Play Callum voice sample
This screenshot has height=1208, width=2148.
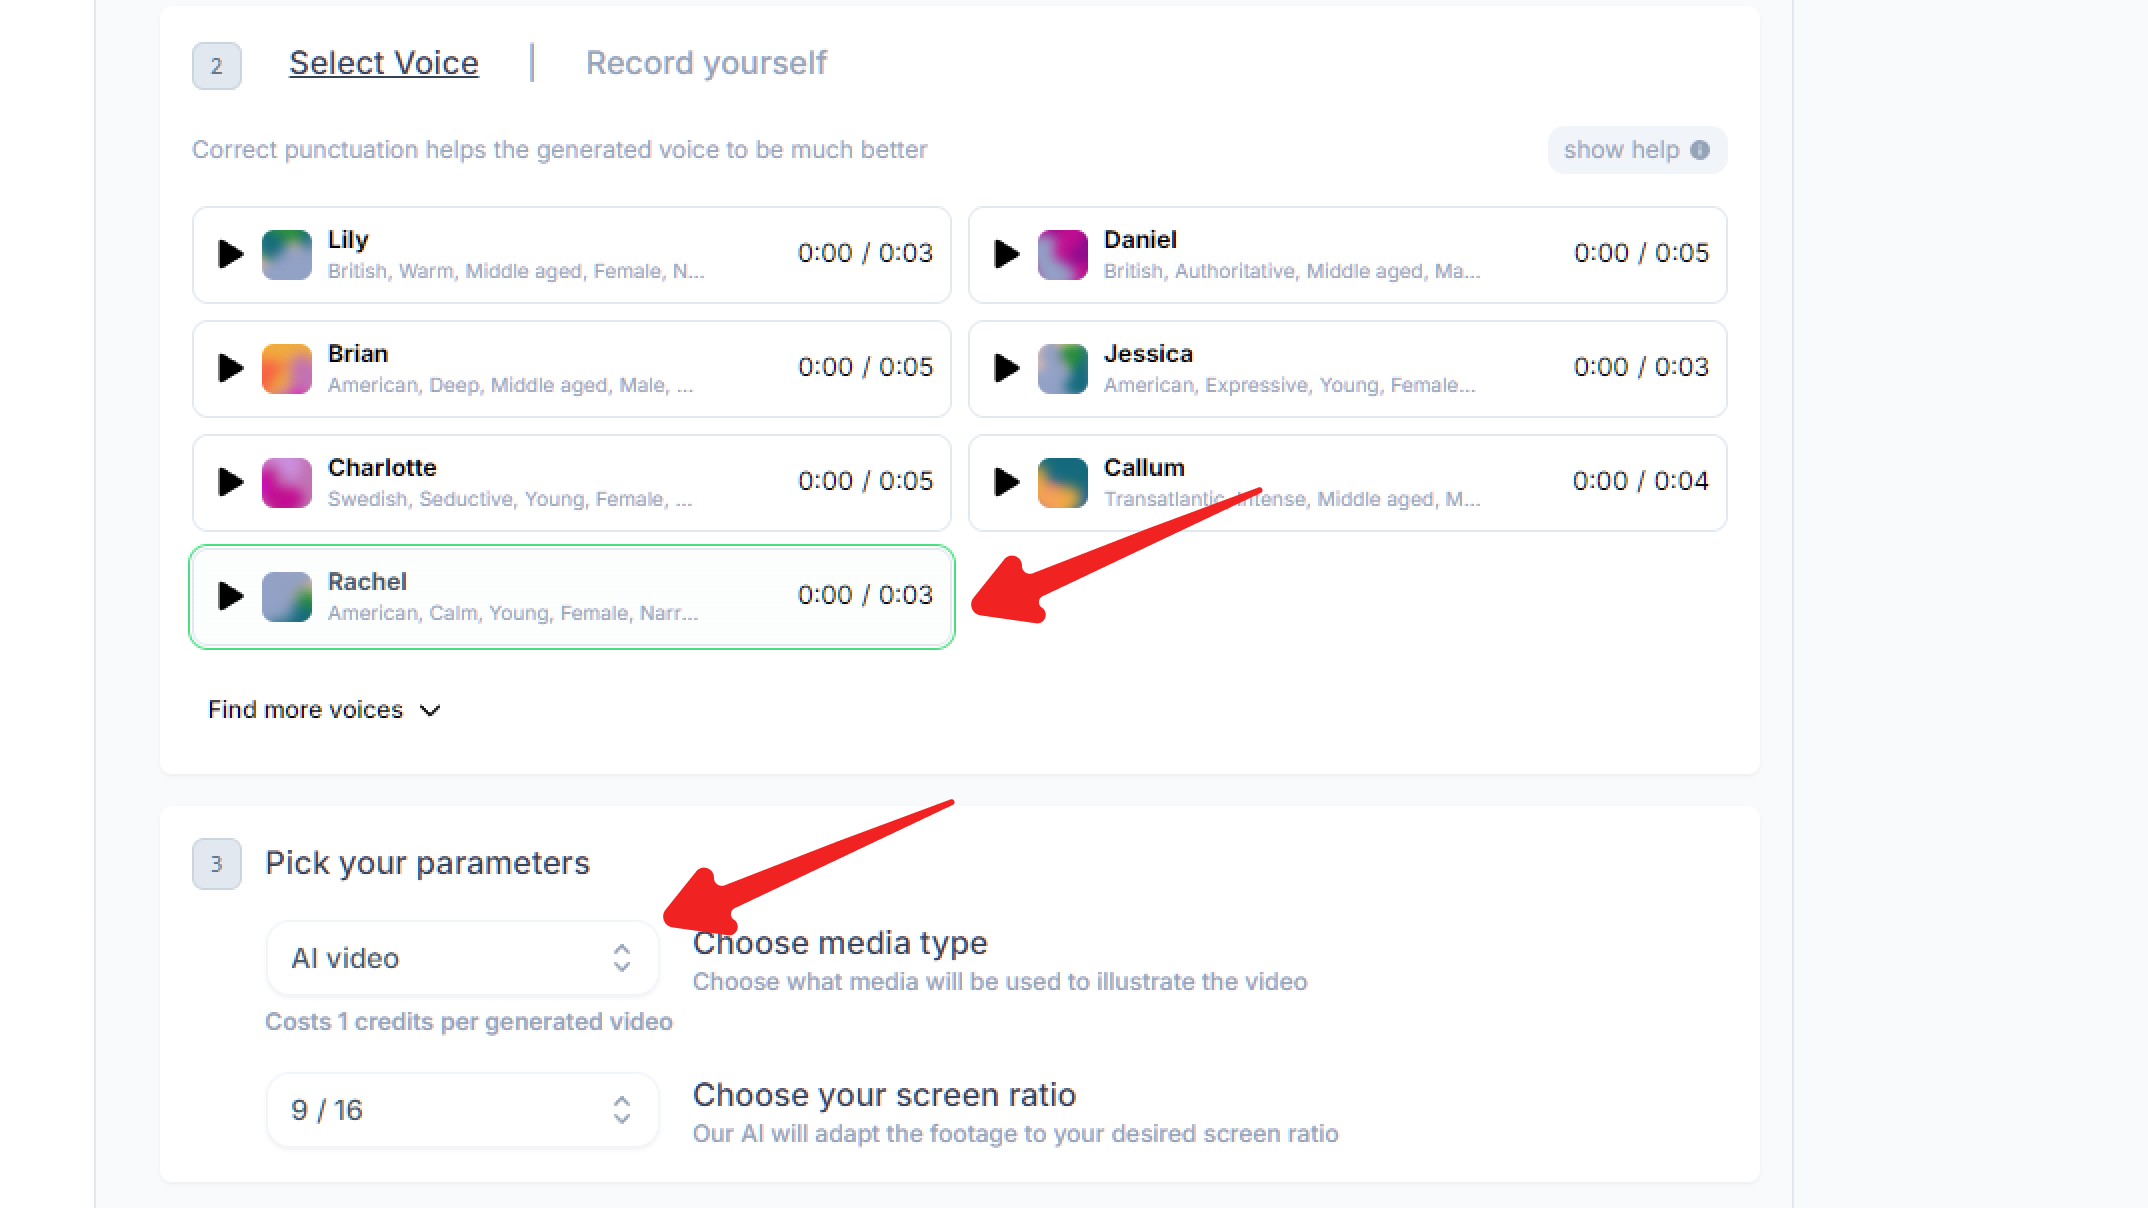point(1007,482)
